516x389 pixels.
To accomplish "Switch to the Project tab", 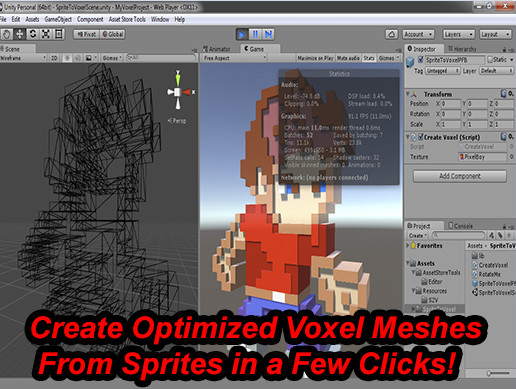I will 424,226.
